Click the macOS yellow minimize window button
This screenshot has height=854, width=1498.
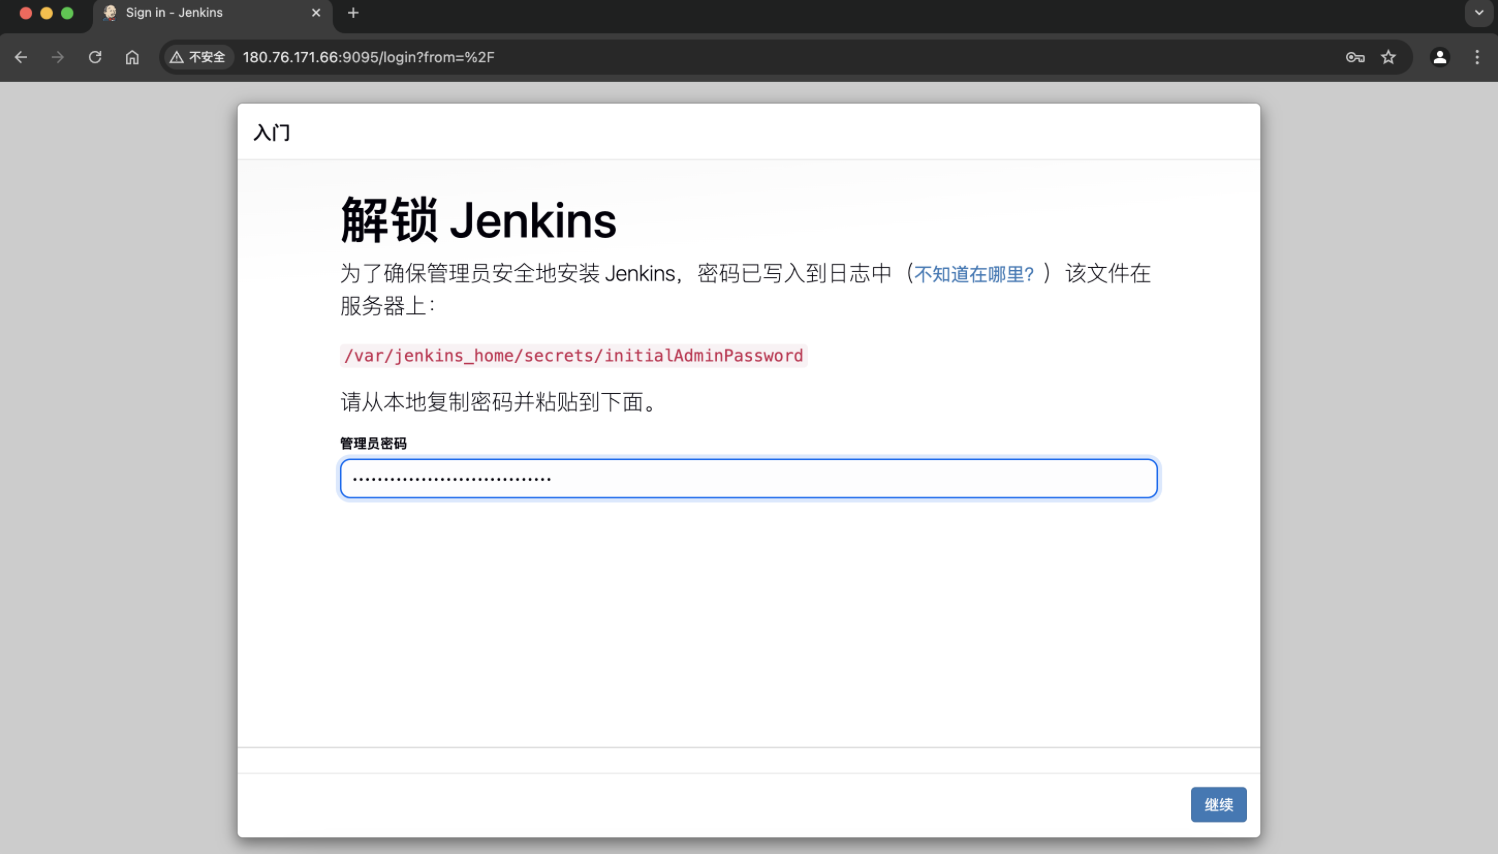coord(46,13)
